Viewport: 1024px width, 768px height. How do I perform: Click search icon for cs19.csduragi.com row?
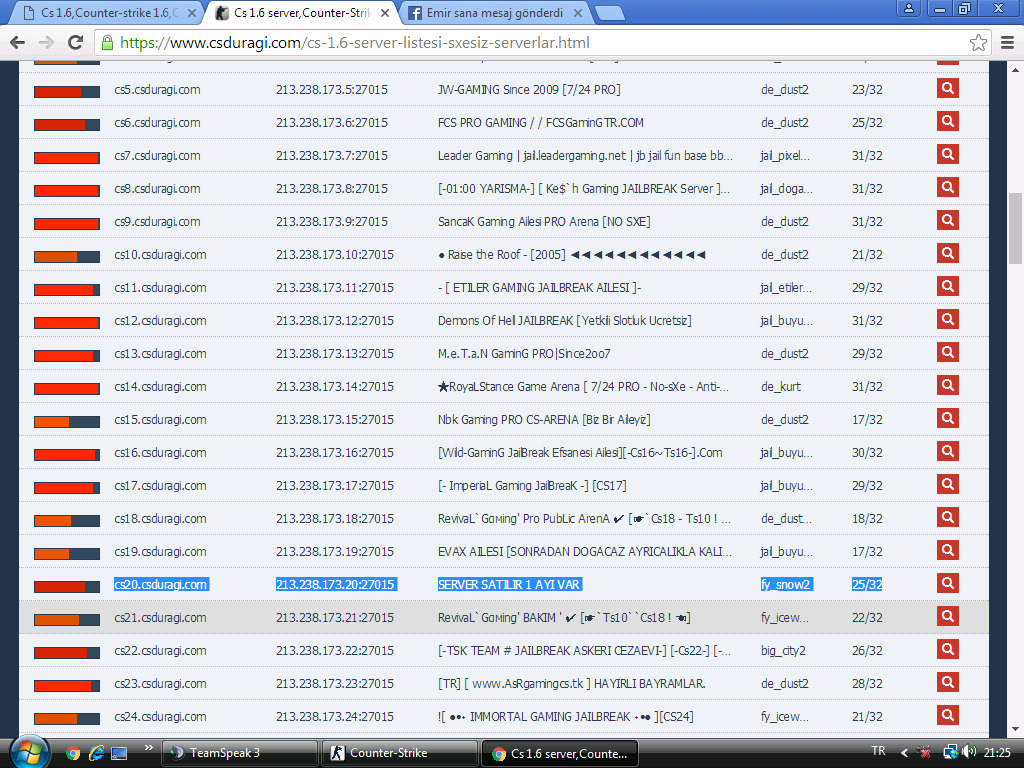[x=948, y=550]
